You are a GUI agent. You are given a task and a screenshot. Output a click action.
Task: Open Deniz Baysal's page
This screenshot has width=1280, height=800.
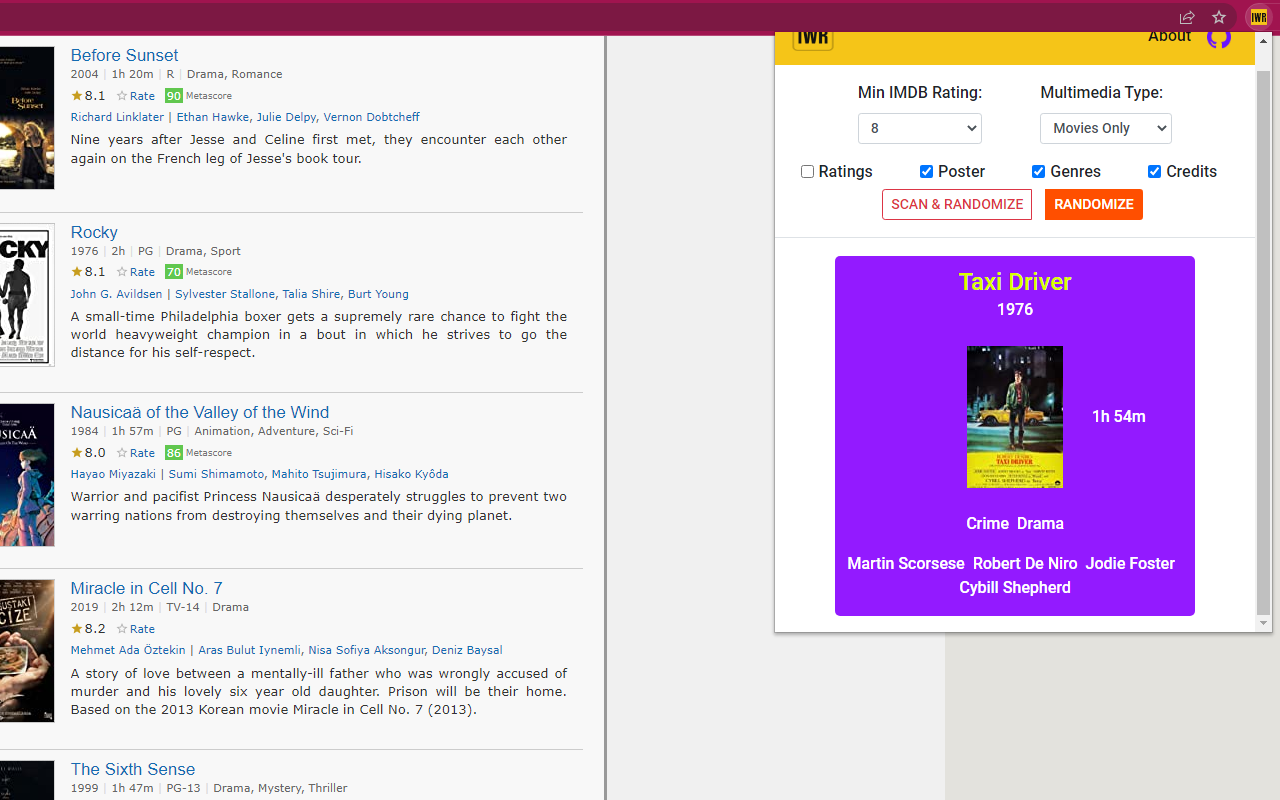click(467, 650)
